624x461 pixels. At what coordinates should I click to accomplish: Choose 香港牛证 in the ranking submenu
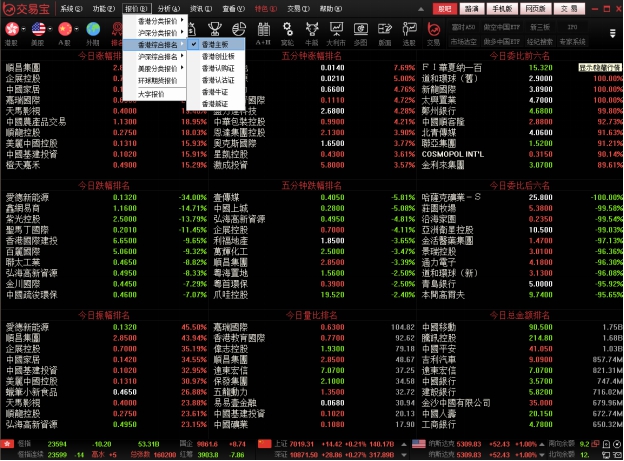pyautogui.click(x=216, y=93)
